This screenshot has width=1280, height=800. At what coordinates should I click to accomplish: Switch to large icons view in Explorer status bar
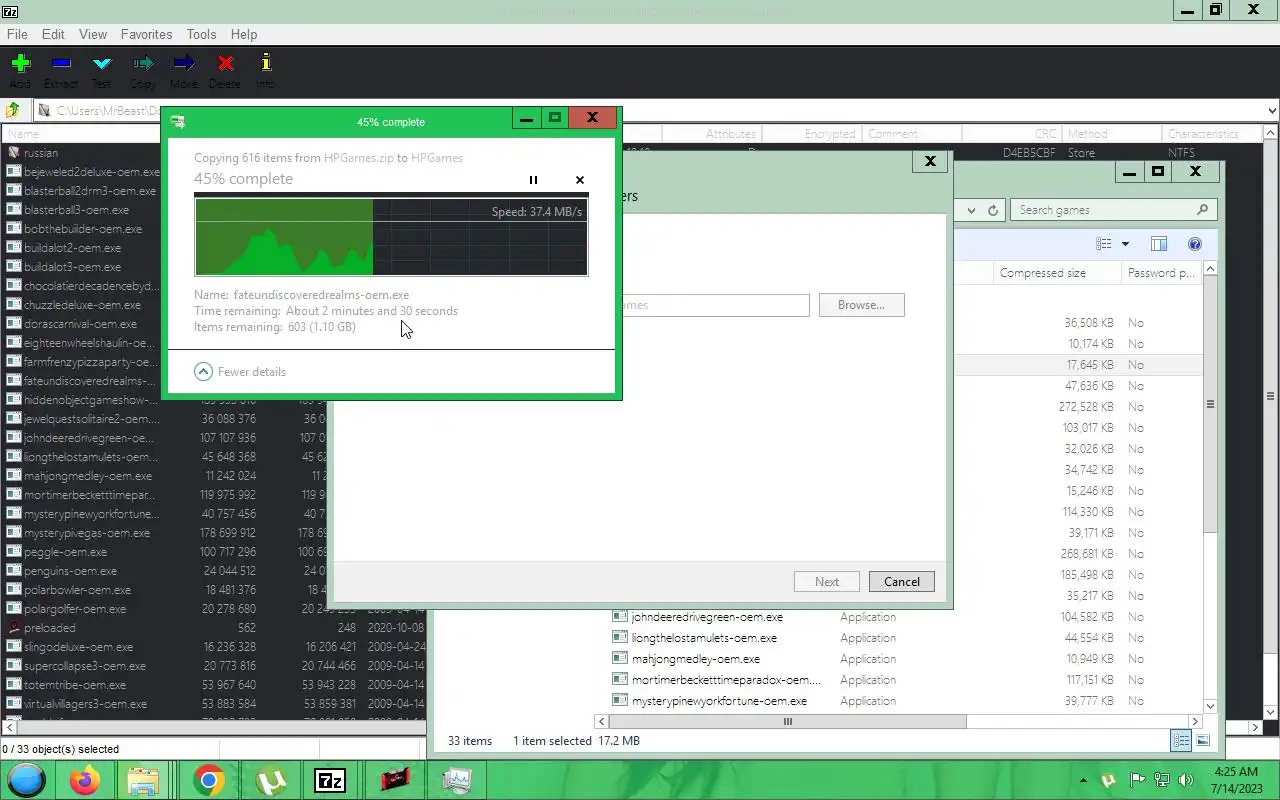(x=1203, y=741)
